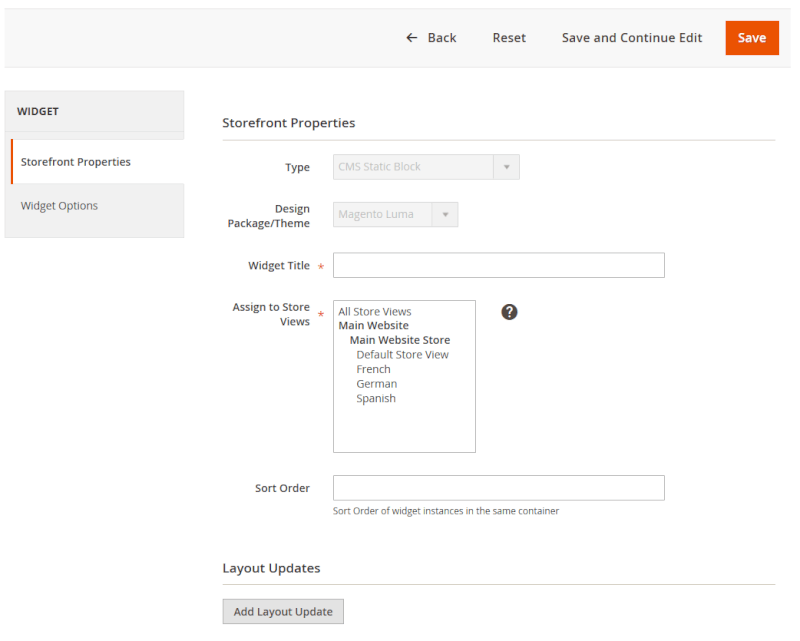
Task: Open the store views help tooltip icon
Action: tap(510, 312)
